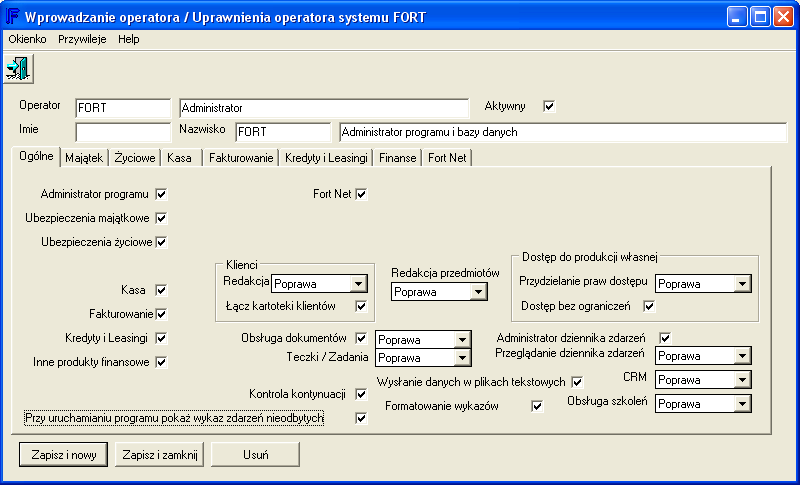Toggle Obsługa dokumentów checkbox

(361, 338)
